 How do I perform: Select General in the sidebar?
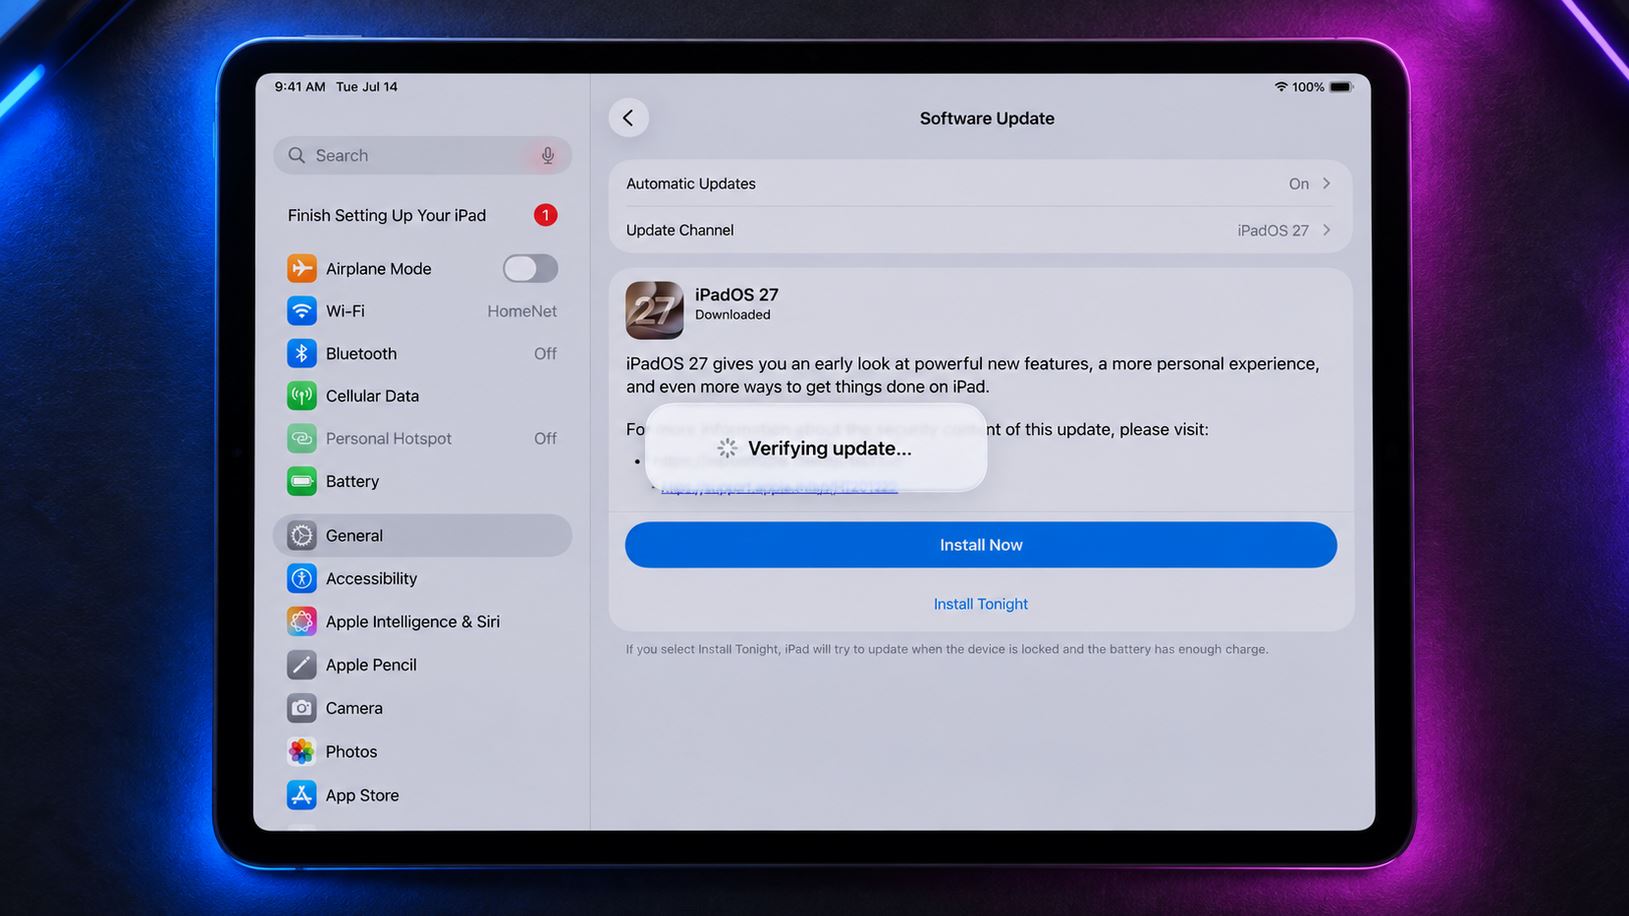422,535
